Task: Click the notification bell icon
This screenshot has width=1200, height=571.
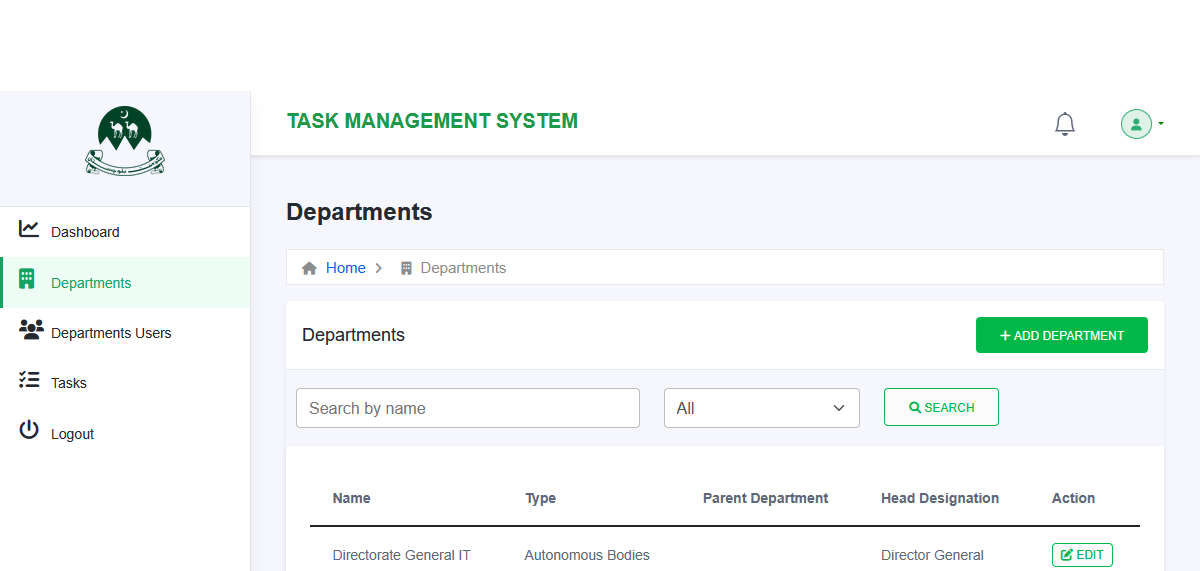Action: 1065,124
